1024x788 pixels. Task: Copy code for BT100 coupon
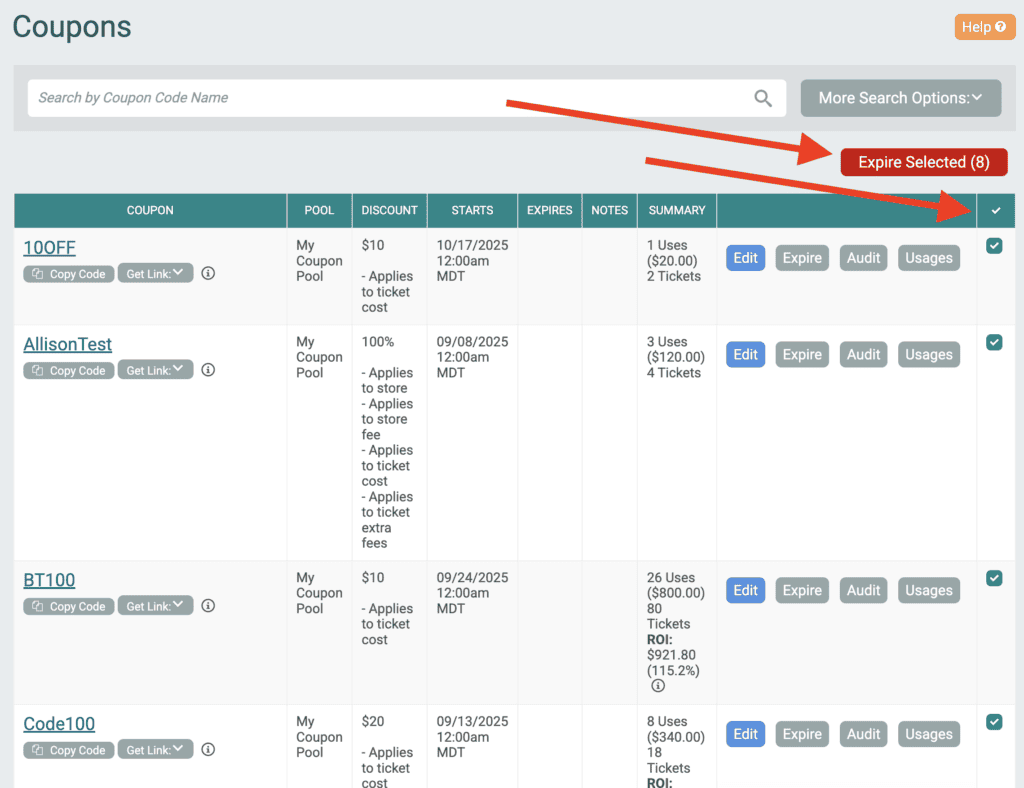[69, 607]
